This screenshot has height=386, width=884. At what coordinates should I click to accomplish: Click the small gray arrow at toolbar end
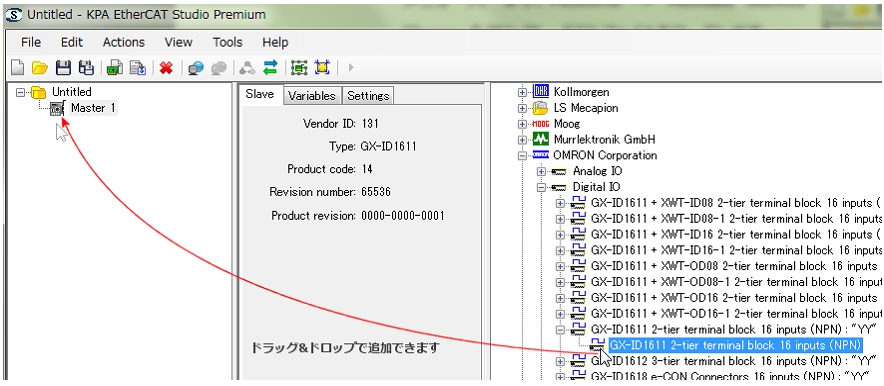pos(351,68)
